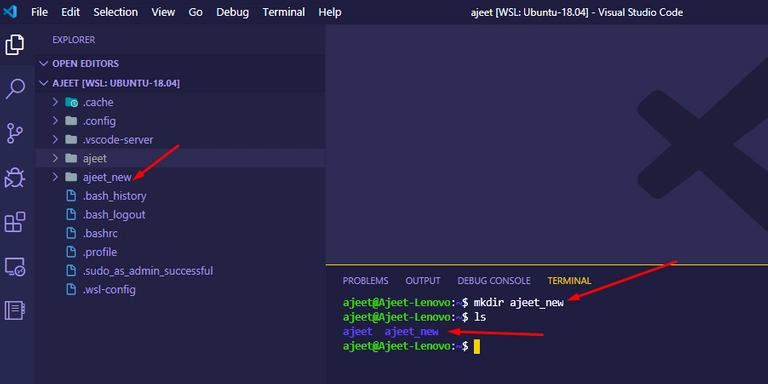The width and height of the screenshot is (768, 384).
Task: Open the .profile file
Action: [100, 252]
